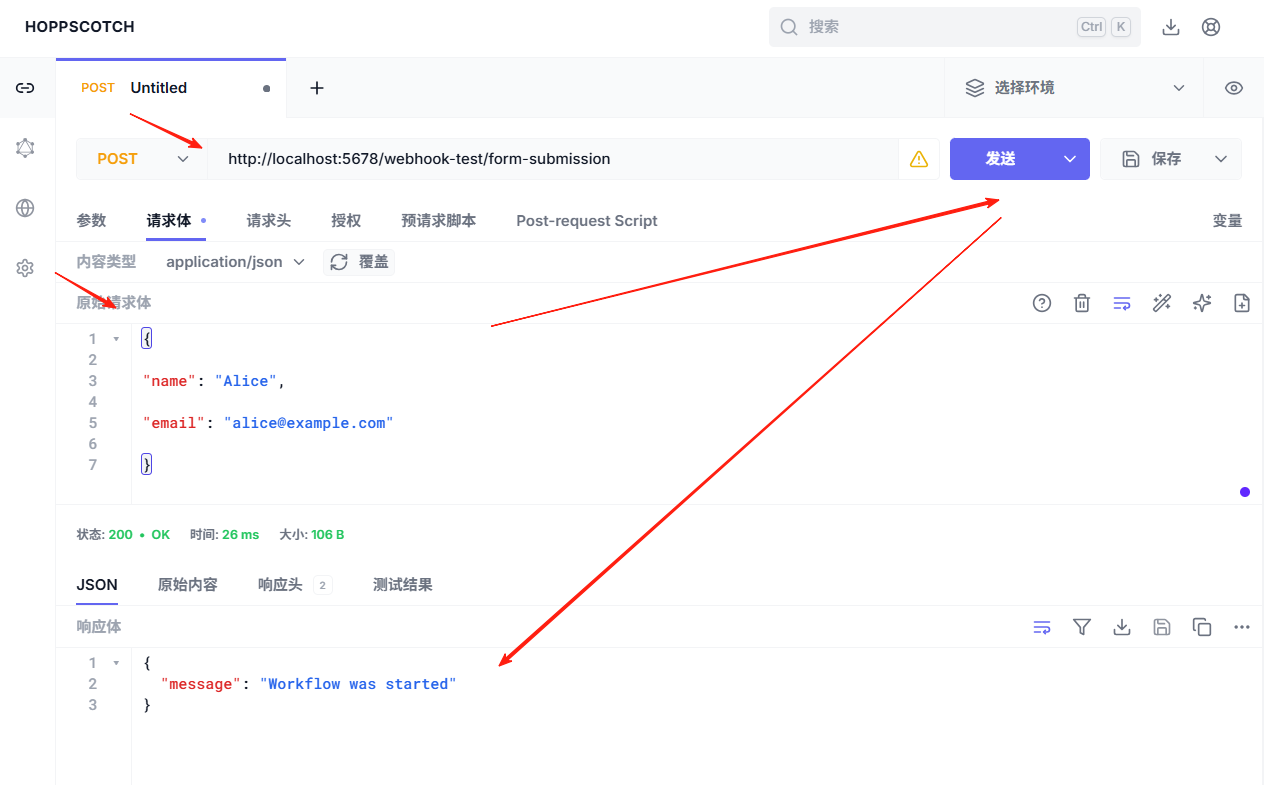
Task: Switch to the 请求头 headers tab
Action: point(269,221)
